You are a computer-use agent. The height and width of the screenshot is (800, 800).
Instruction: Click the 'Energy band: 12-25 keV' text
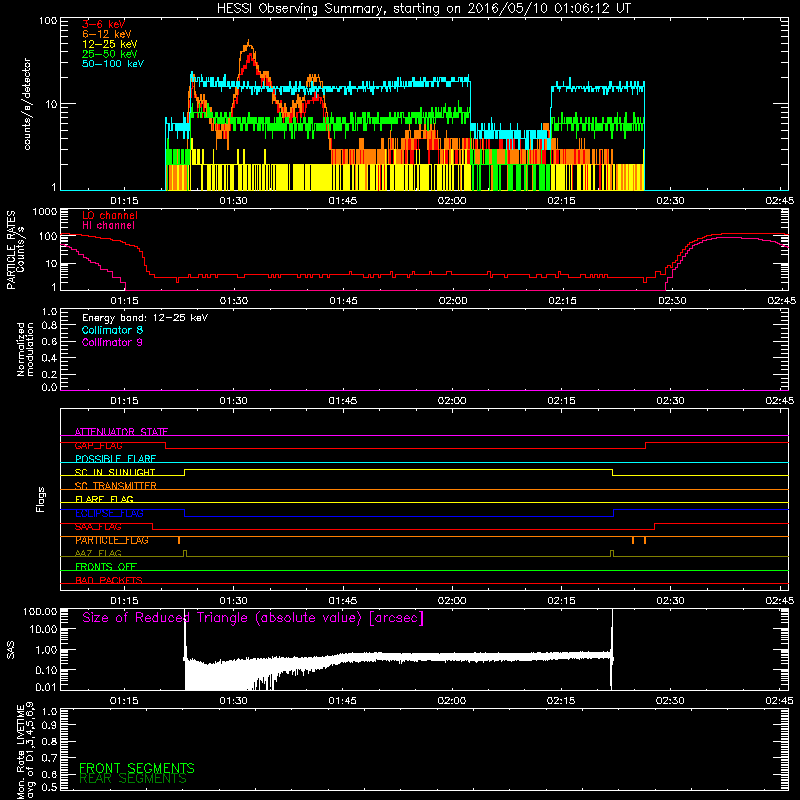(145, 318)
